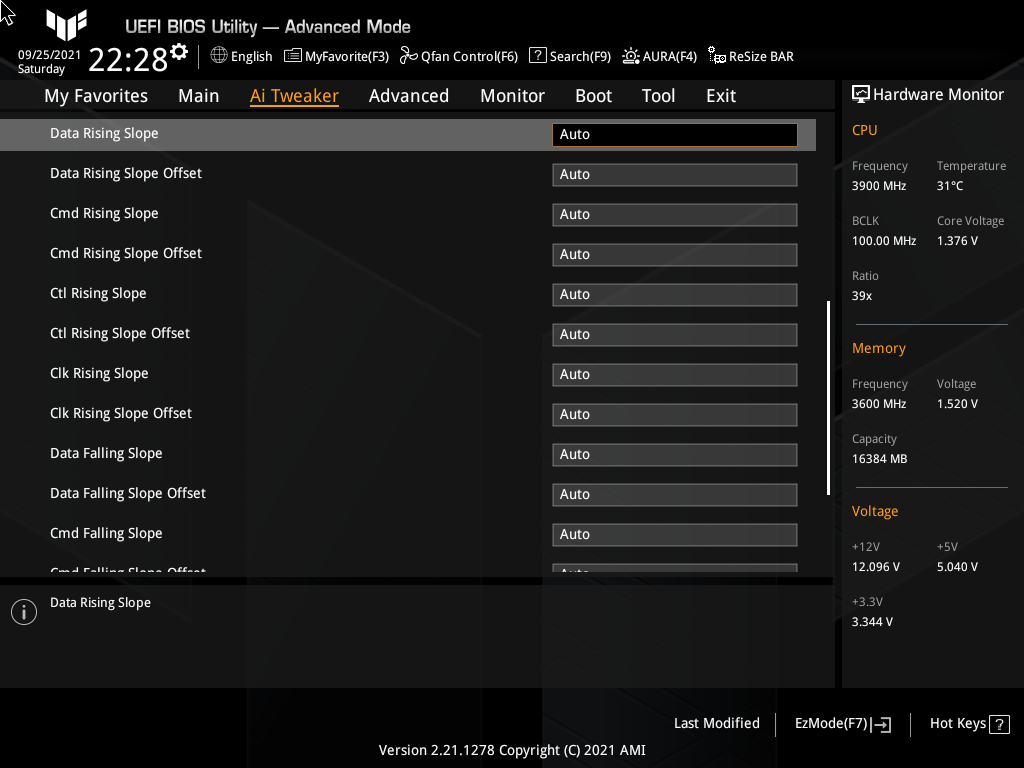Open Ctl Rising Slope value field

[675, 295]
